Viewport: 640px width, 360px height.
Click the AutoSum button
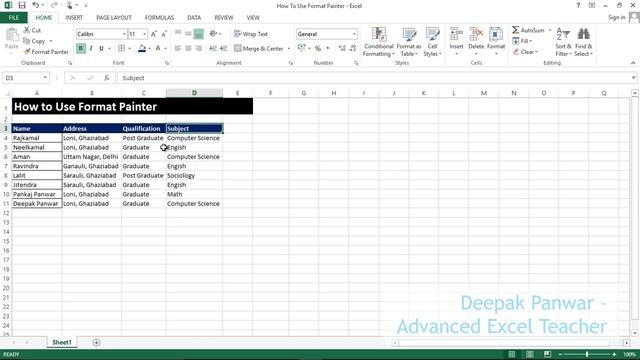tap(528, 30)
